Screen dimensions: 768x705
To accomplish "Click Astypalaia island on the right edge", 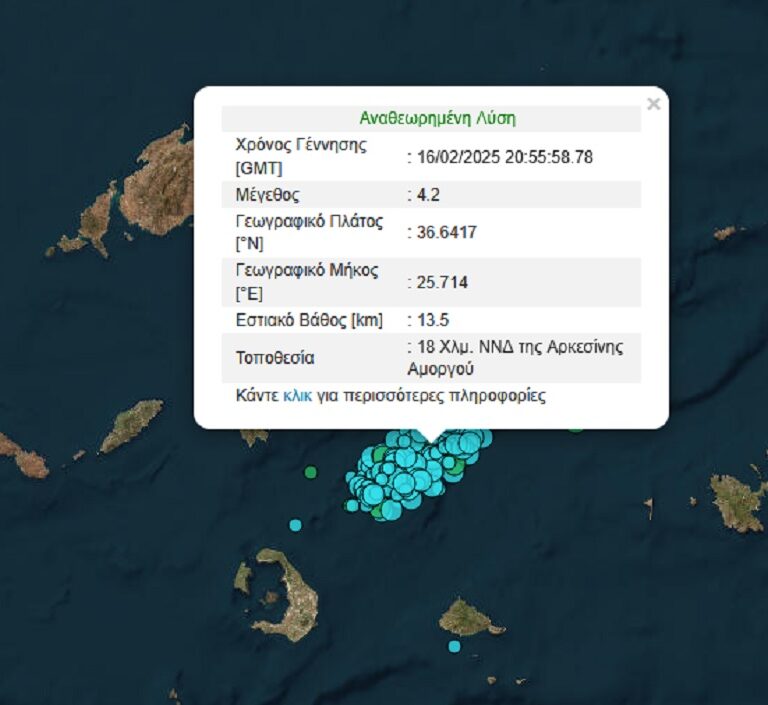I will click(x=737, y=499).
